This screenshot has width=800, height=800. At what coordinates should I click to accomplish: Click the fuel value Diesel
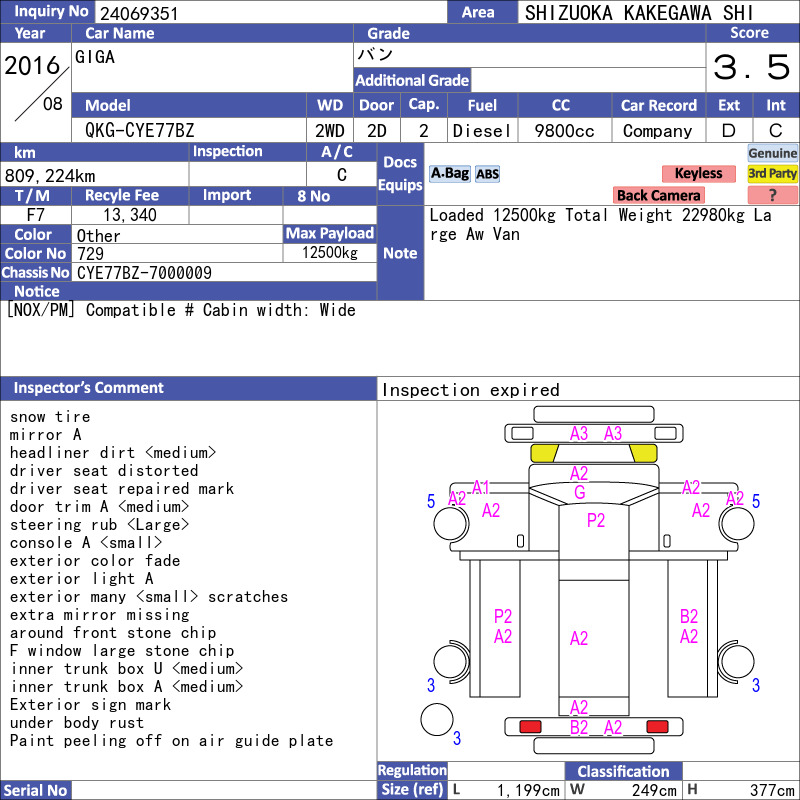click(482, 131)
